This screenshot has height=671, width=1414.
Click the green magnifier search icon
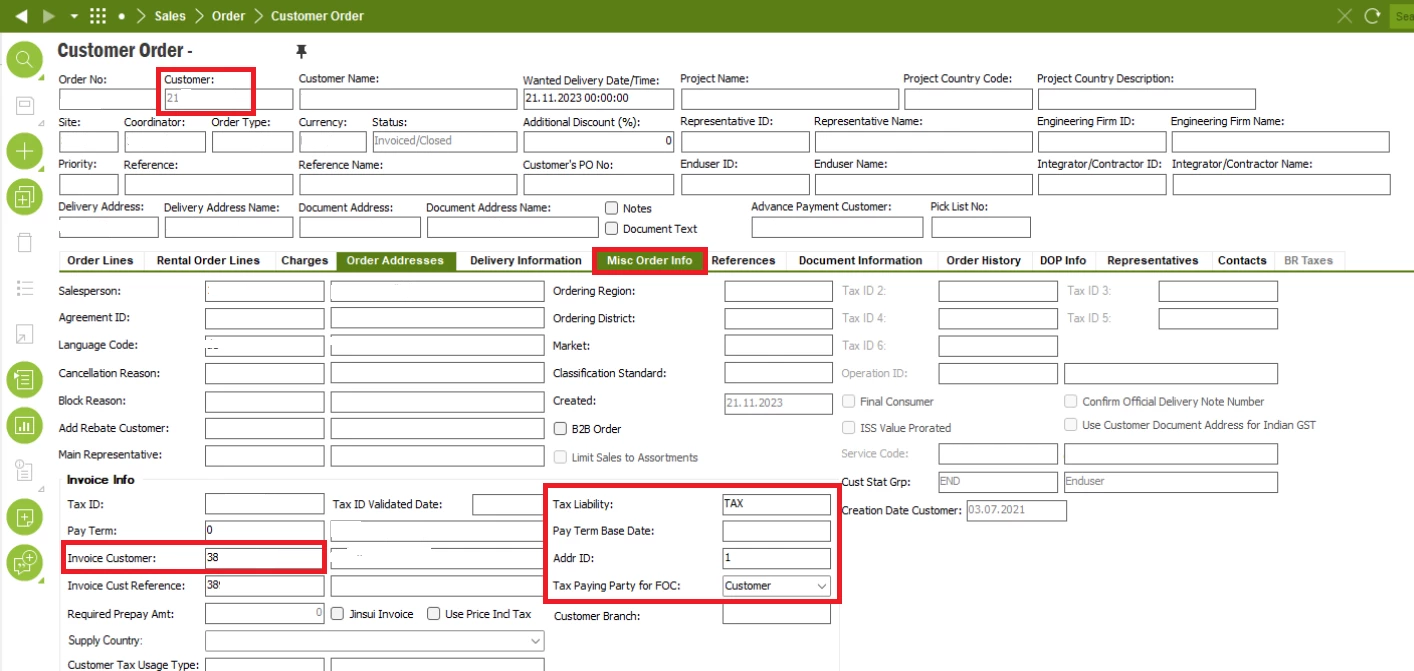click(23, 60)
